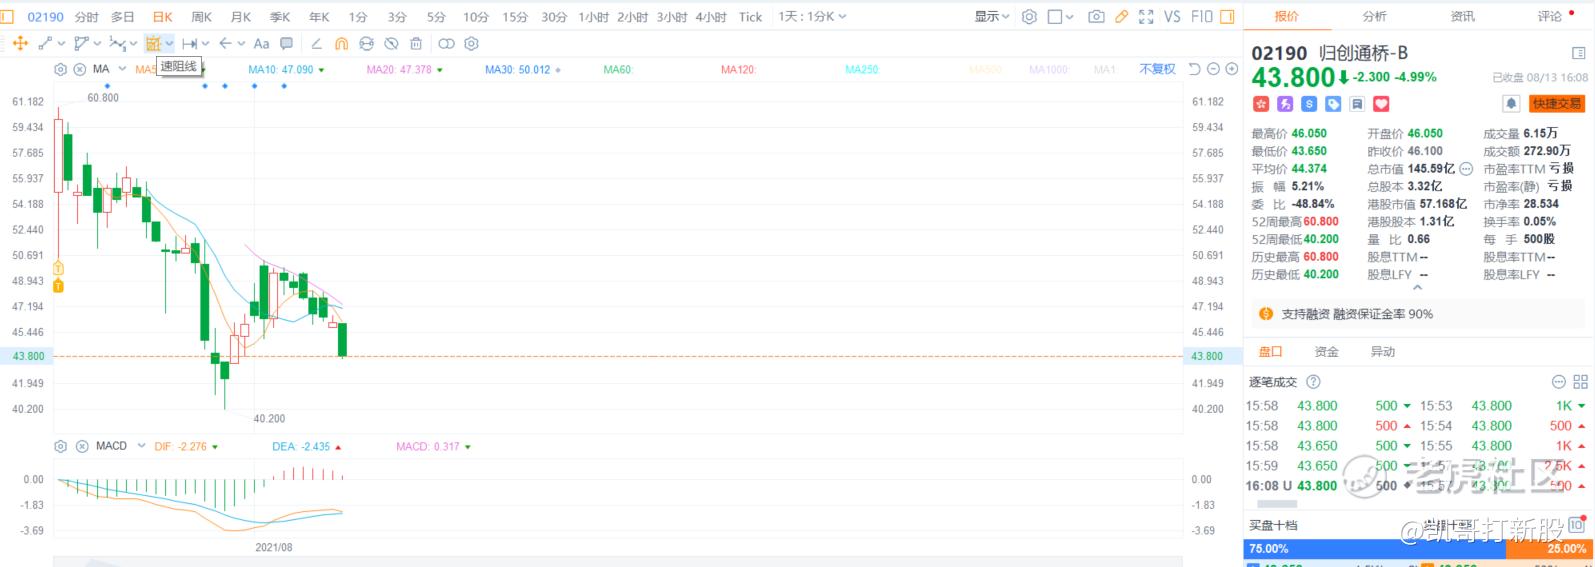
Task: Delete drawings with trash bin icon
Action: [416, 44]
